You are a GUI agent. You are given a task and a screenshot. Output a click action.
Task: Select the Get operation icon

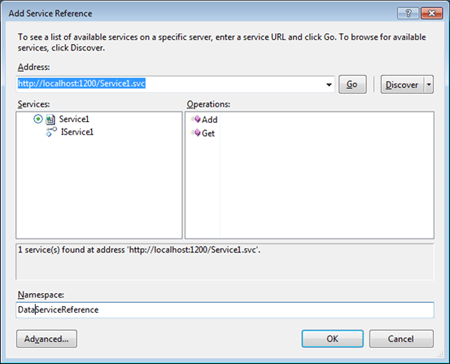[x=196, y=133]
